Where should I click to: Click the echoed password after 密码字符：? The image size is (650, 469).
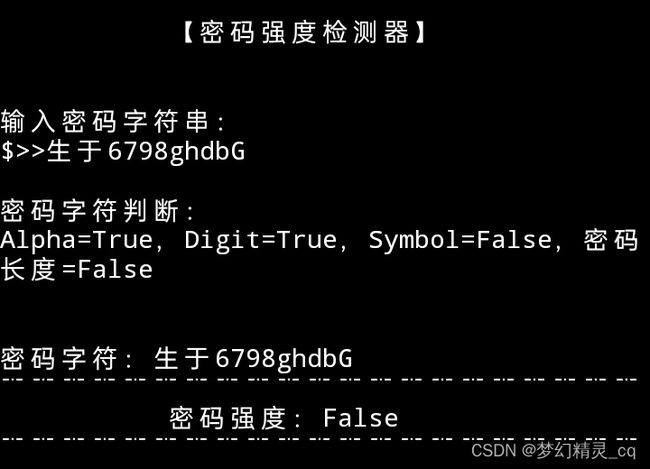click(253, 359)
